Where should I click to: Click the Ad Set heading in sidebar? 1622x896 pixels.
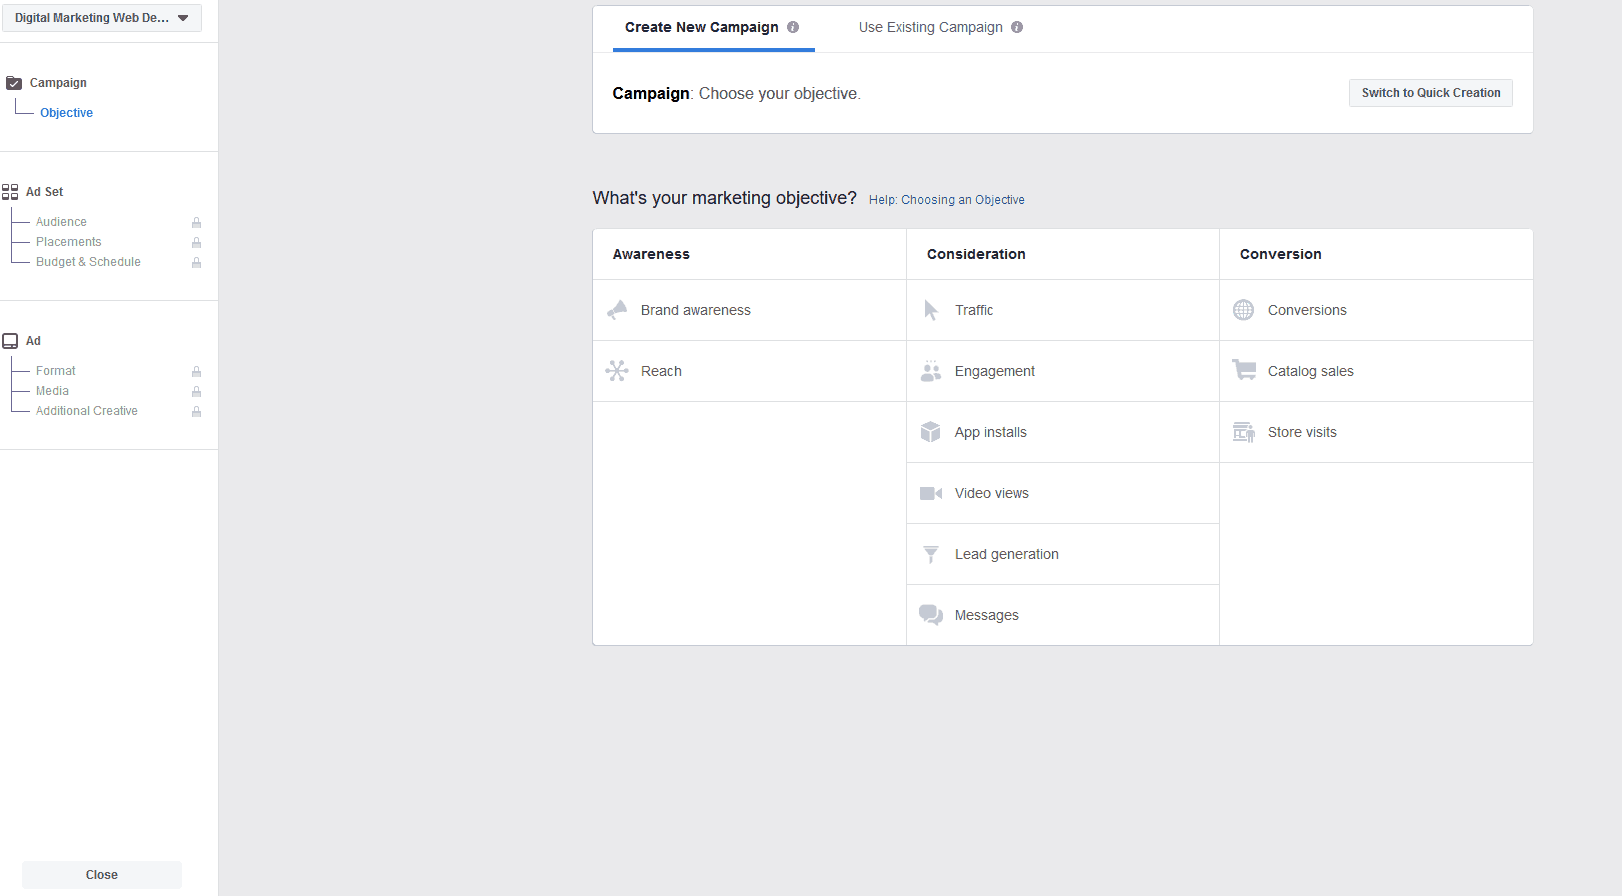[x=45, y=192]
